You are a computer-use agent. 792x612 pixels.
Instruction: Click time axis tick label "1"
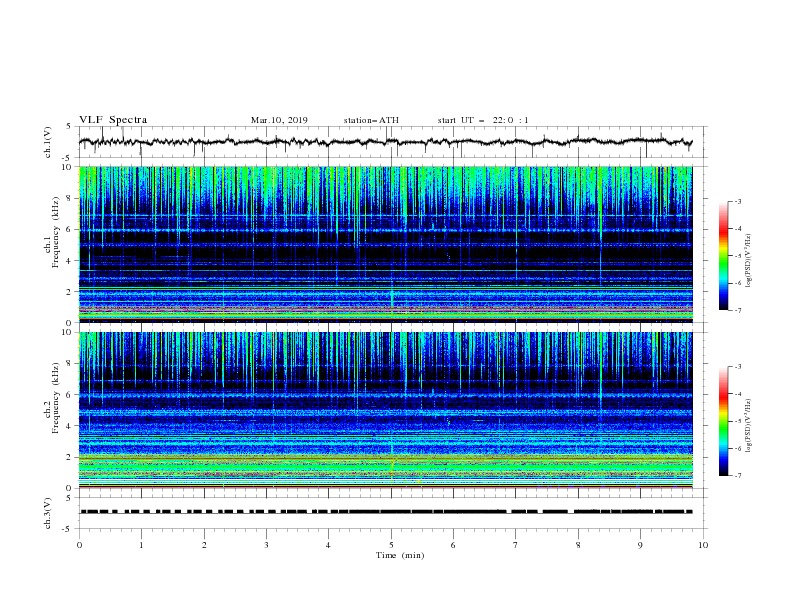click(141, 545)
